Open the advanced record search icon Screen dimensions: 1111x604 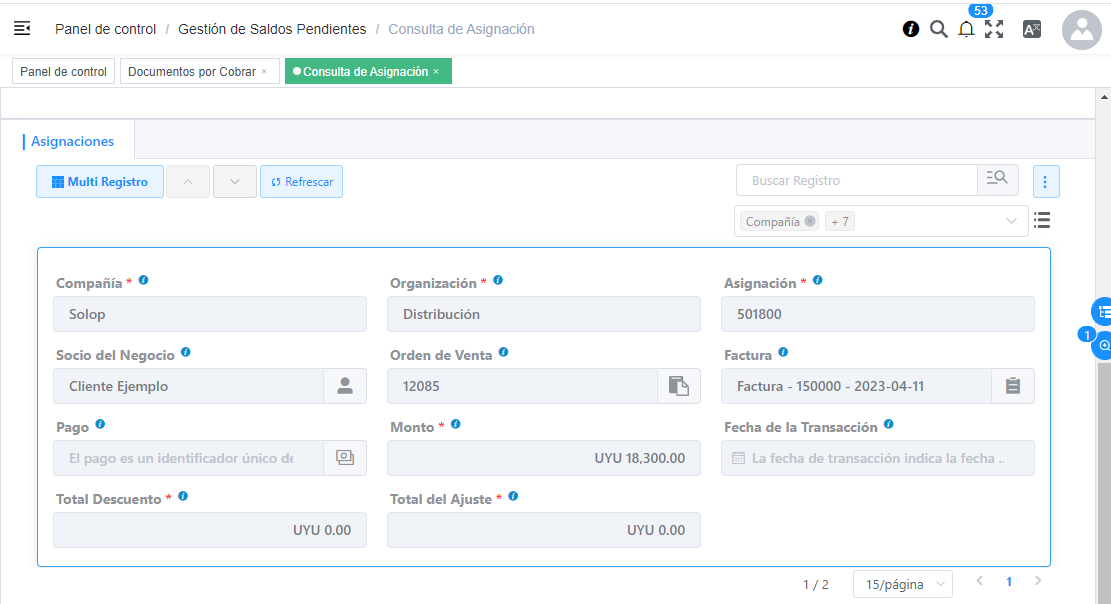coord(997,181)
